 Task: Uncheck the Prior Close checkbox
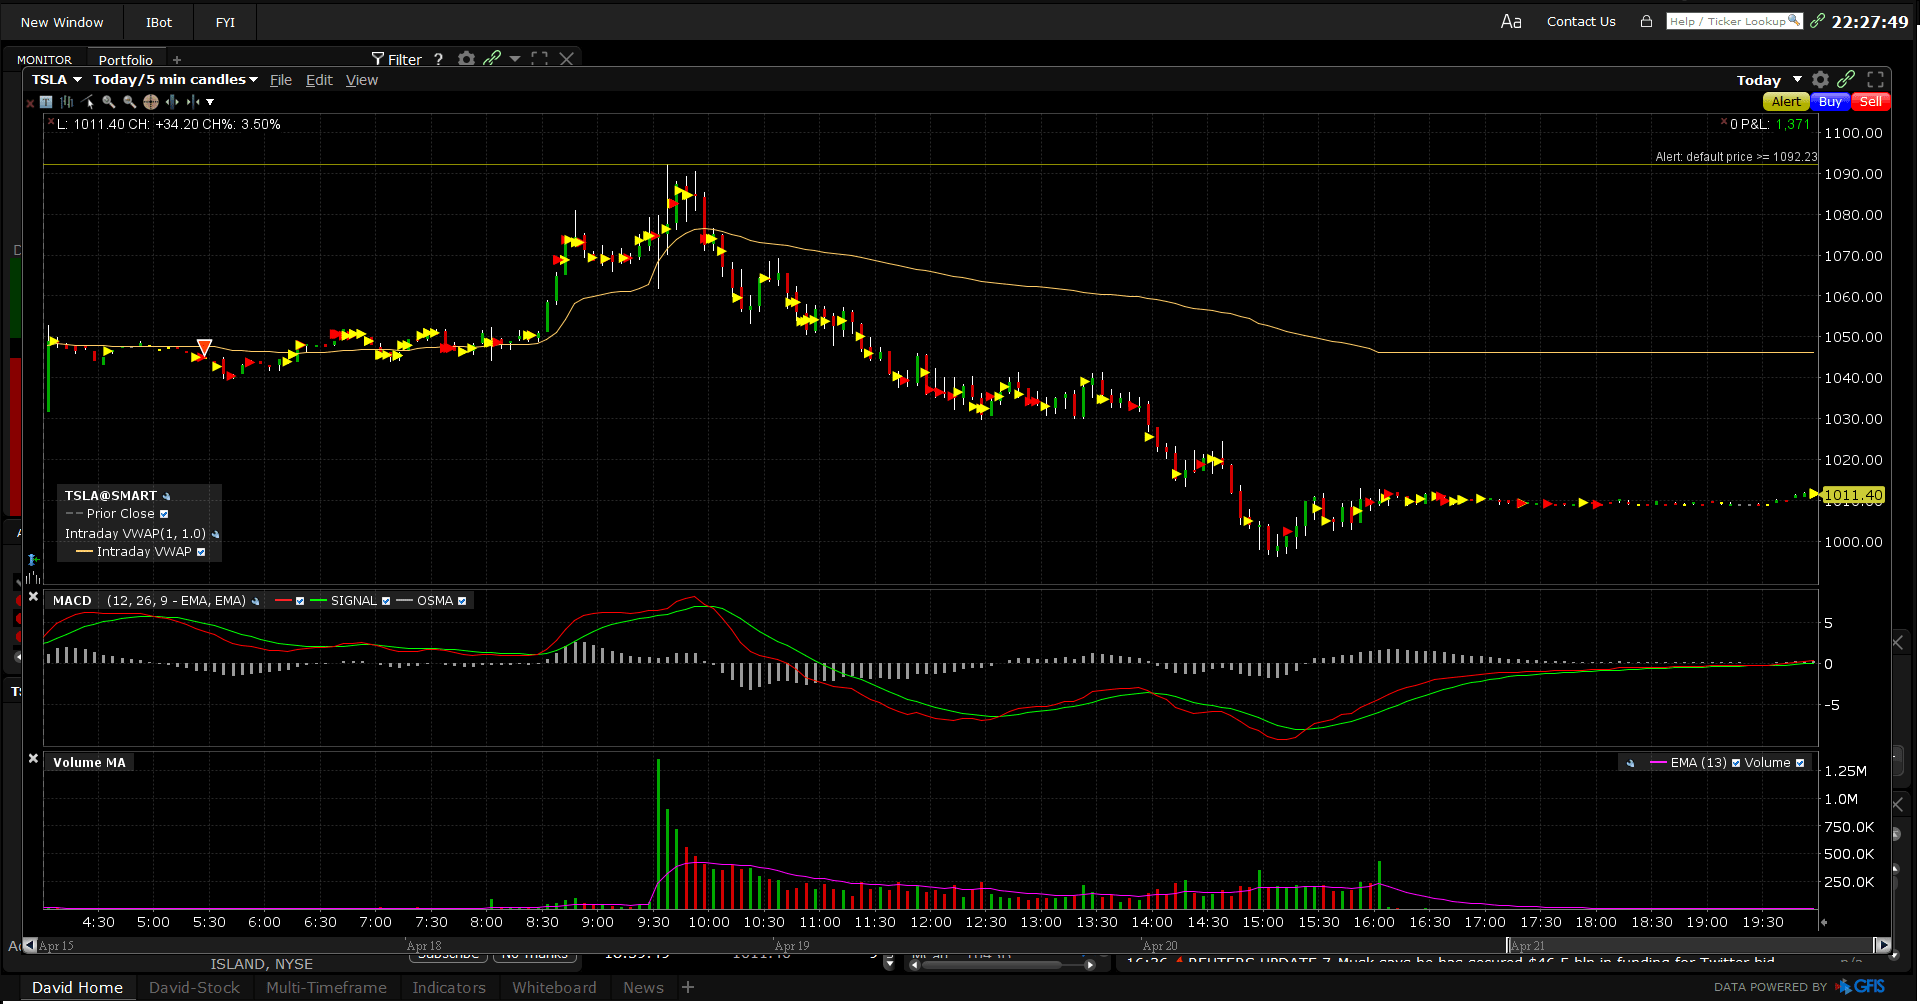[165, 514]
